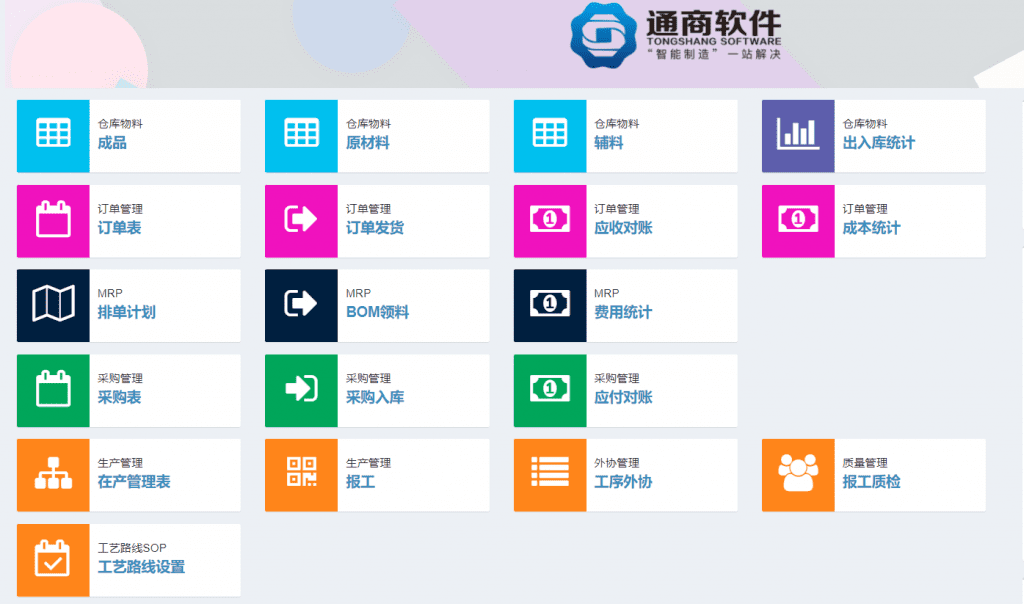Click the orange hierarchy icon for 在产管理表

[x=53, y=474]
